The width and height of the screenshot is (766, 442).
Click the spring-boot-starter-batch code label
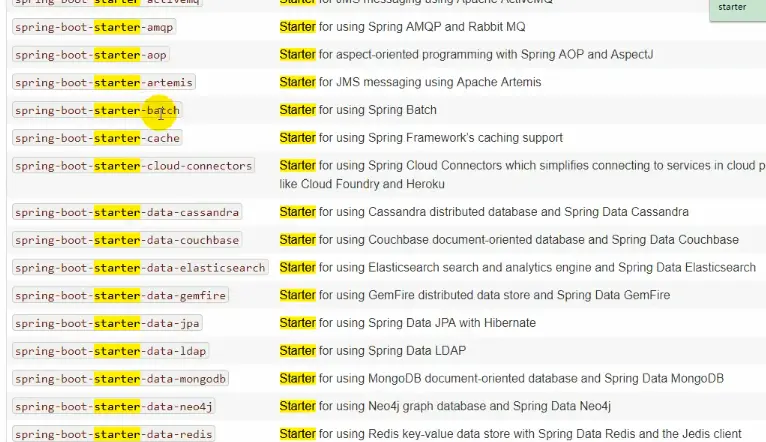(x=97, y=110)
